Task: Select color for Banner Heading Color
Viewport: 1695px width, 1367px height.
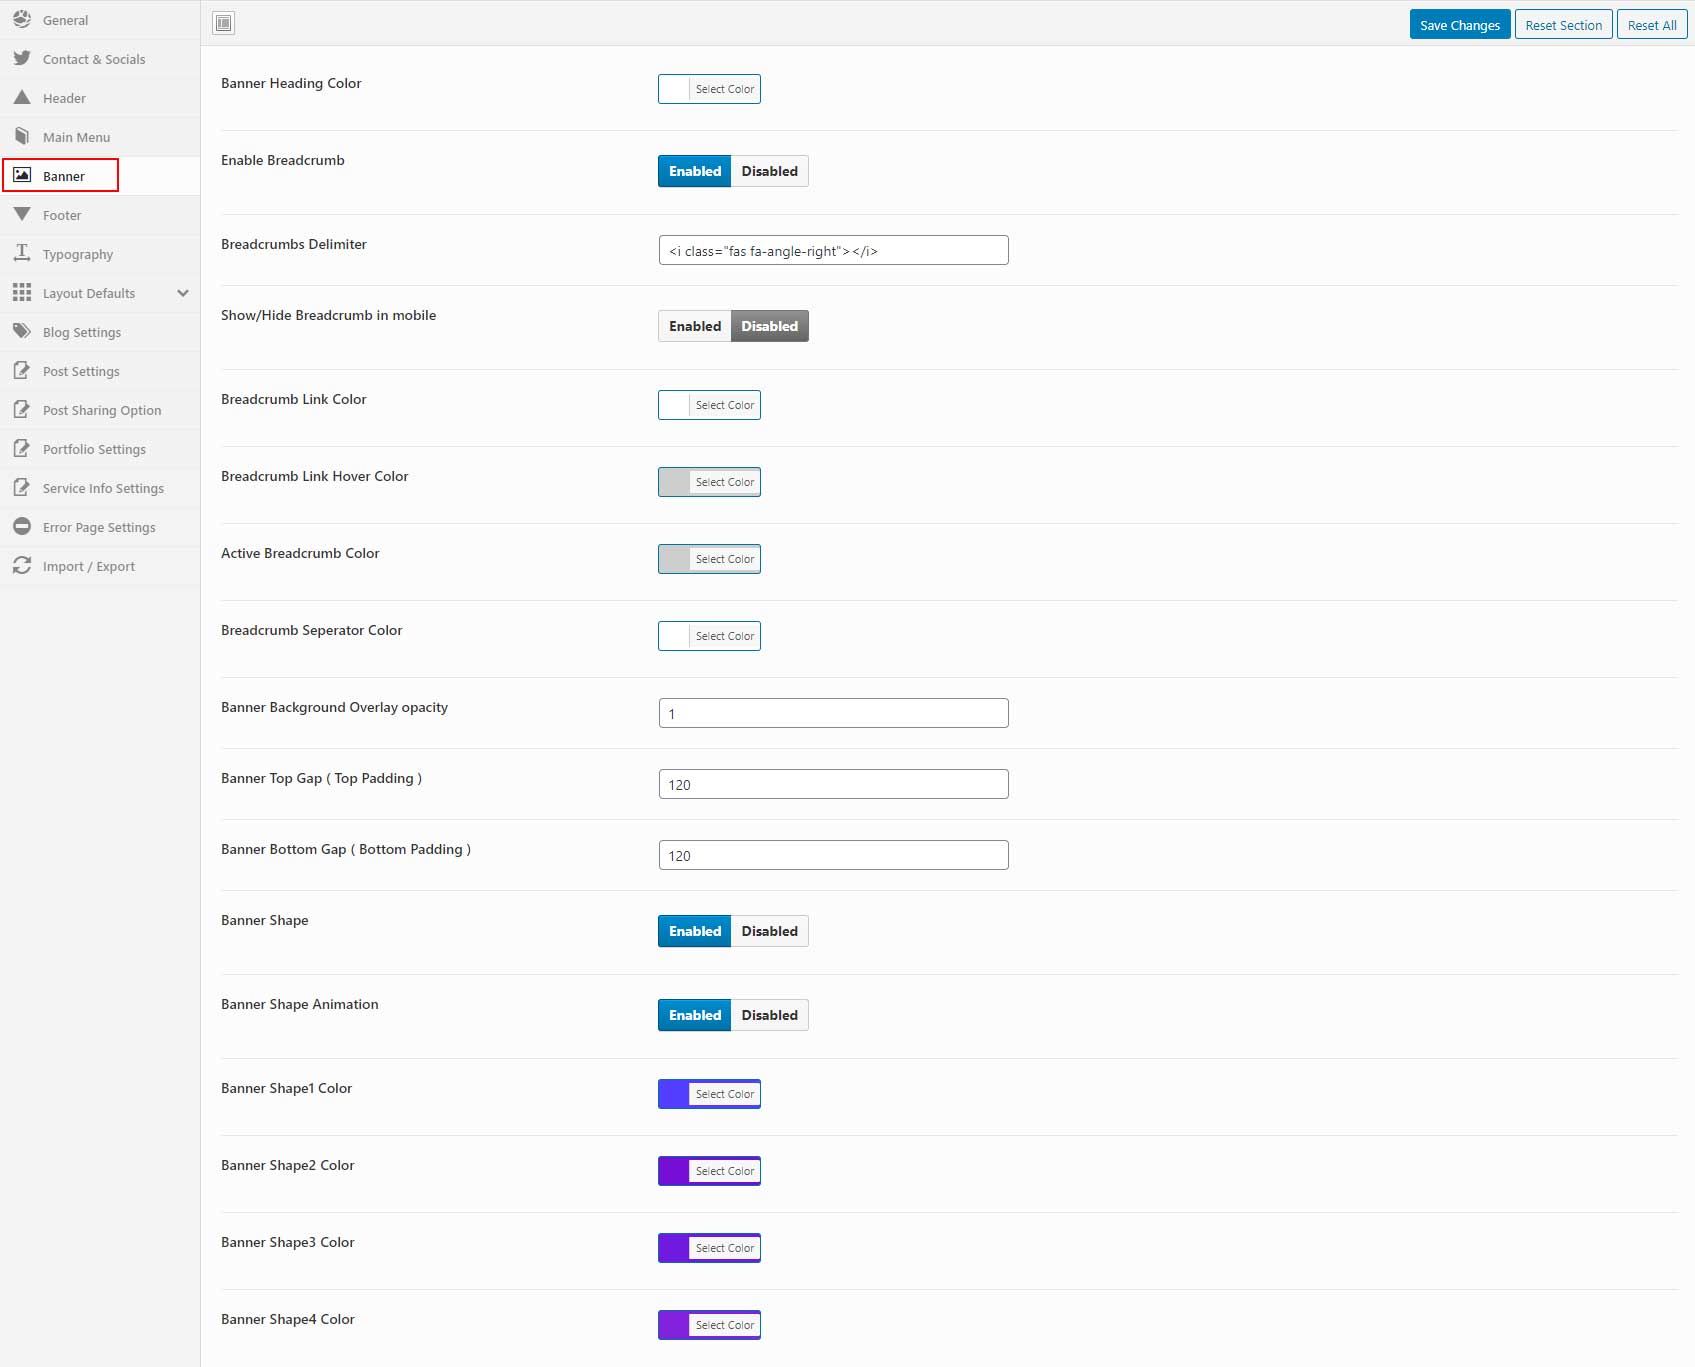Action: pyautogui.click(x=709, y=89)
